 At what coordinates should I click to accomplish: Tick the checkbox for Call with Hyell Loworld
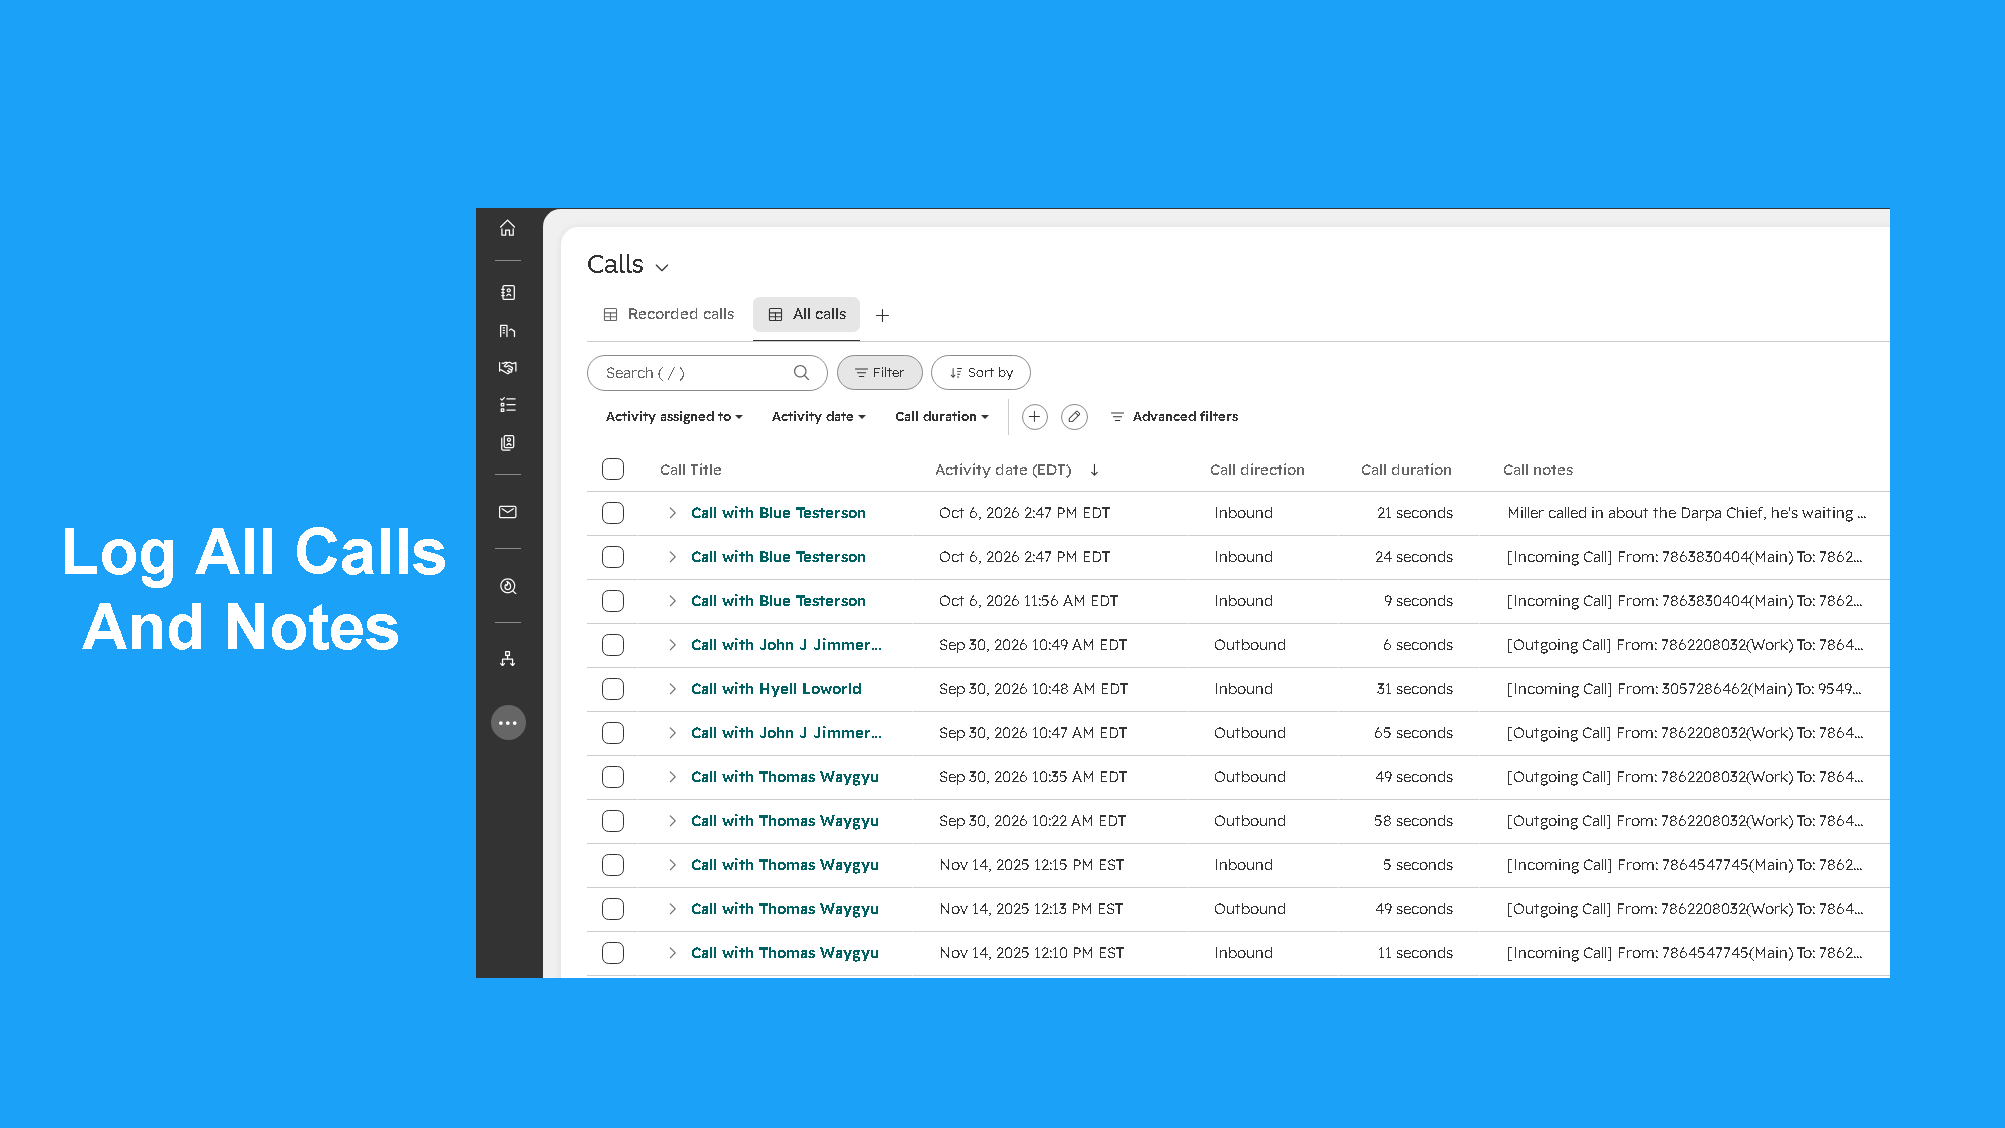613,689
